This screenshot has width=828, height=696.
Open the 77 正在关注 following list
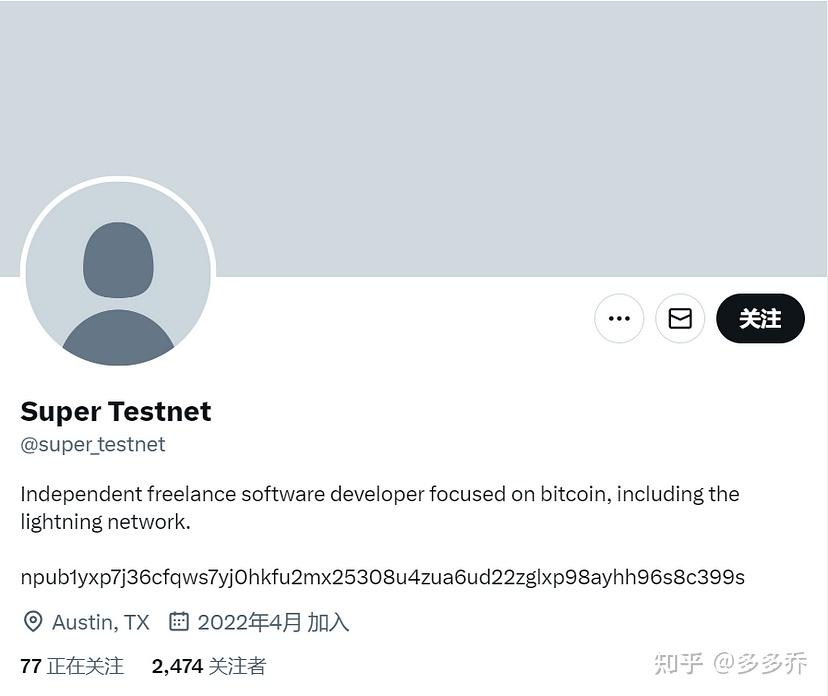[x=70, y=665]
